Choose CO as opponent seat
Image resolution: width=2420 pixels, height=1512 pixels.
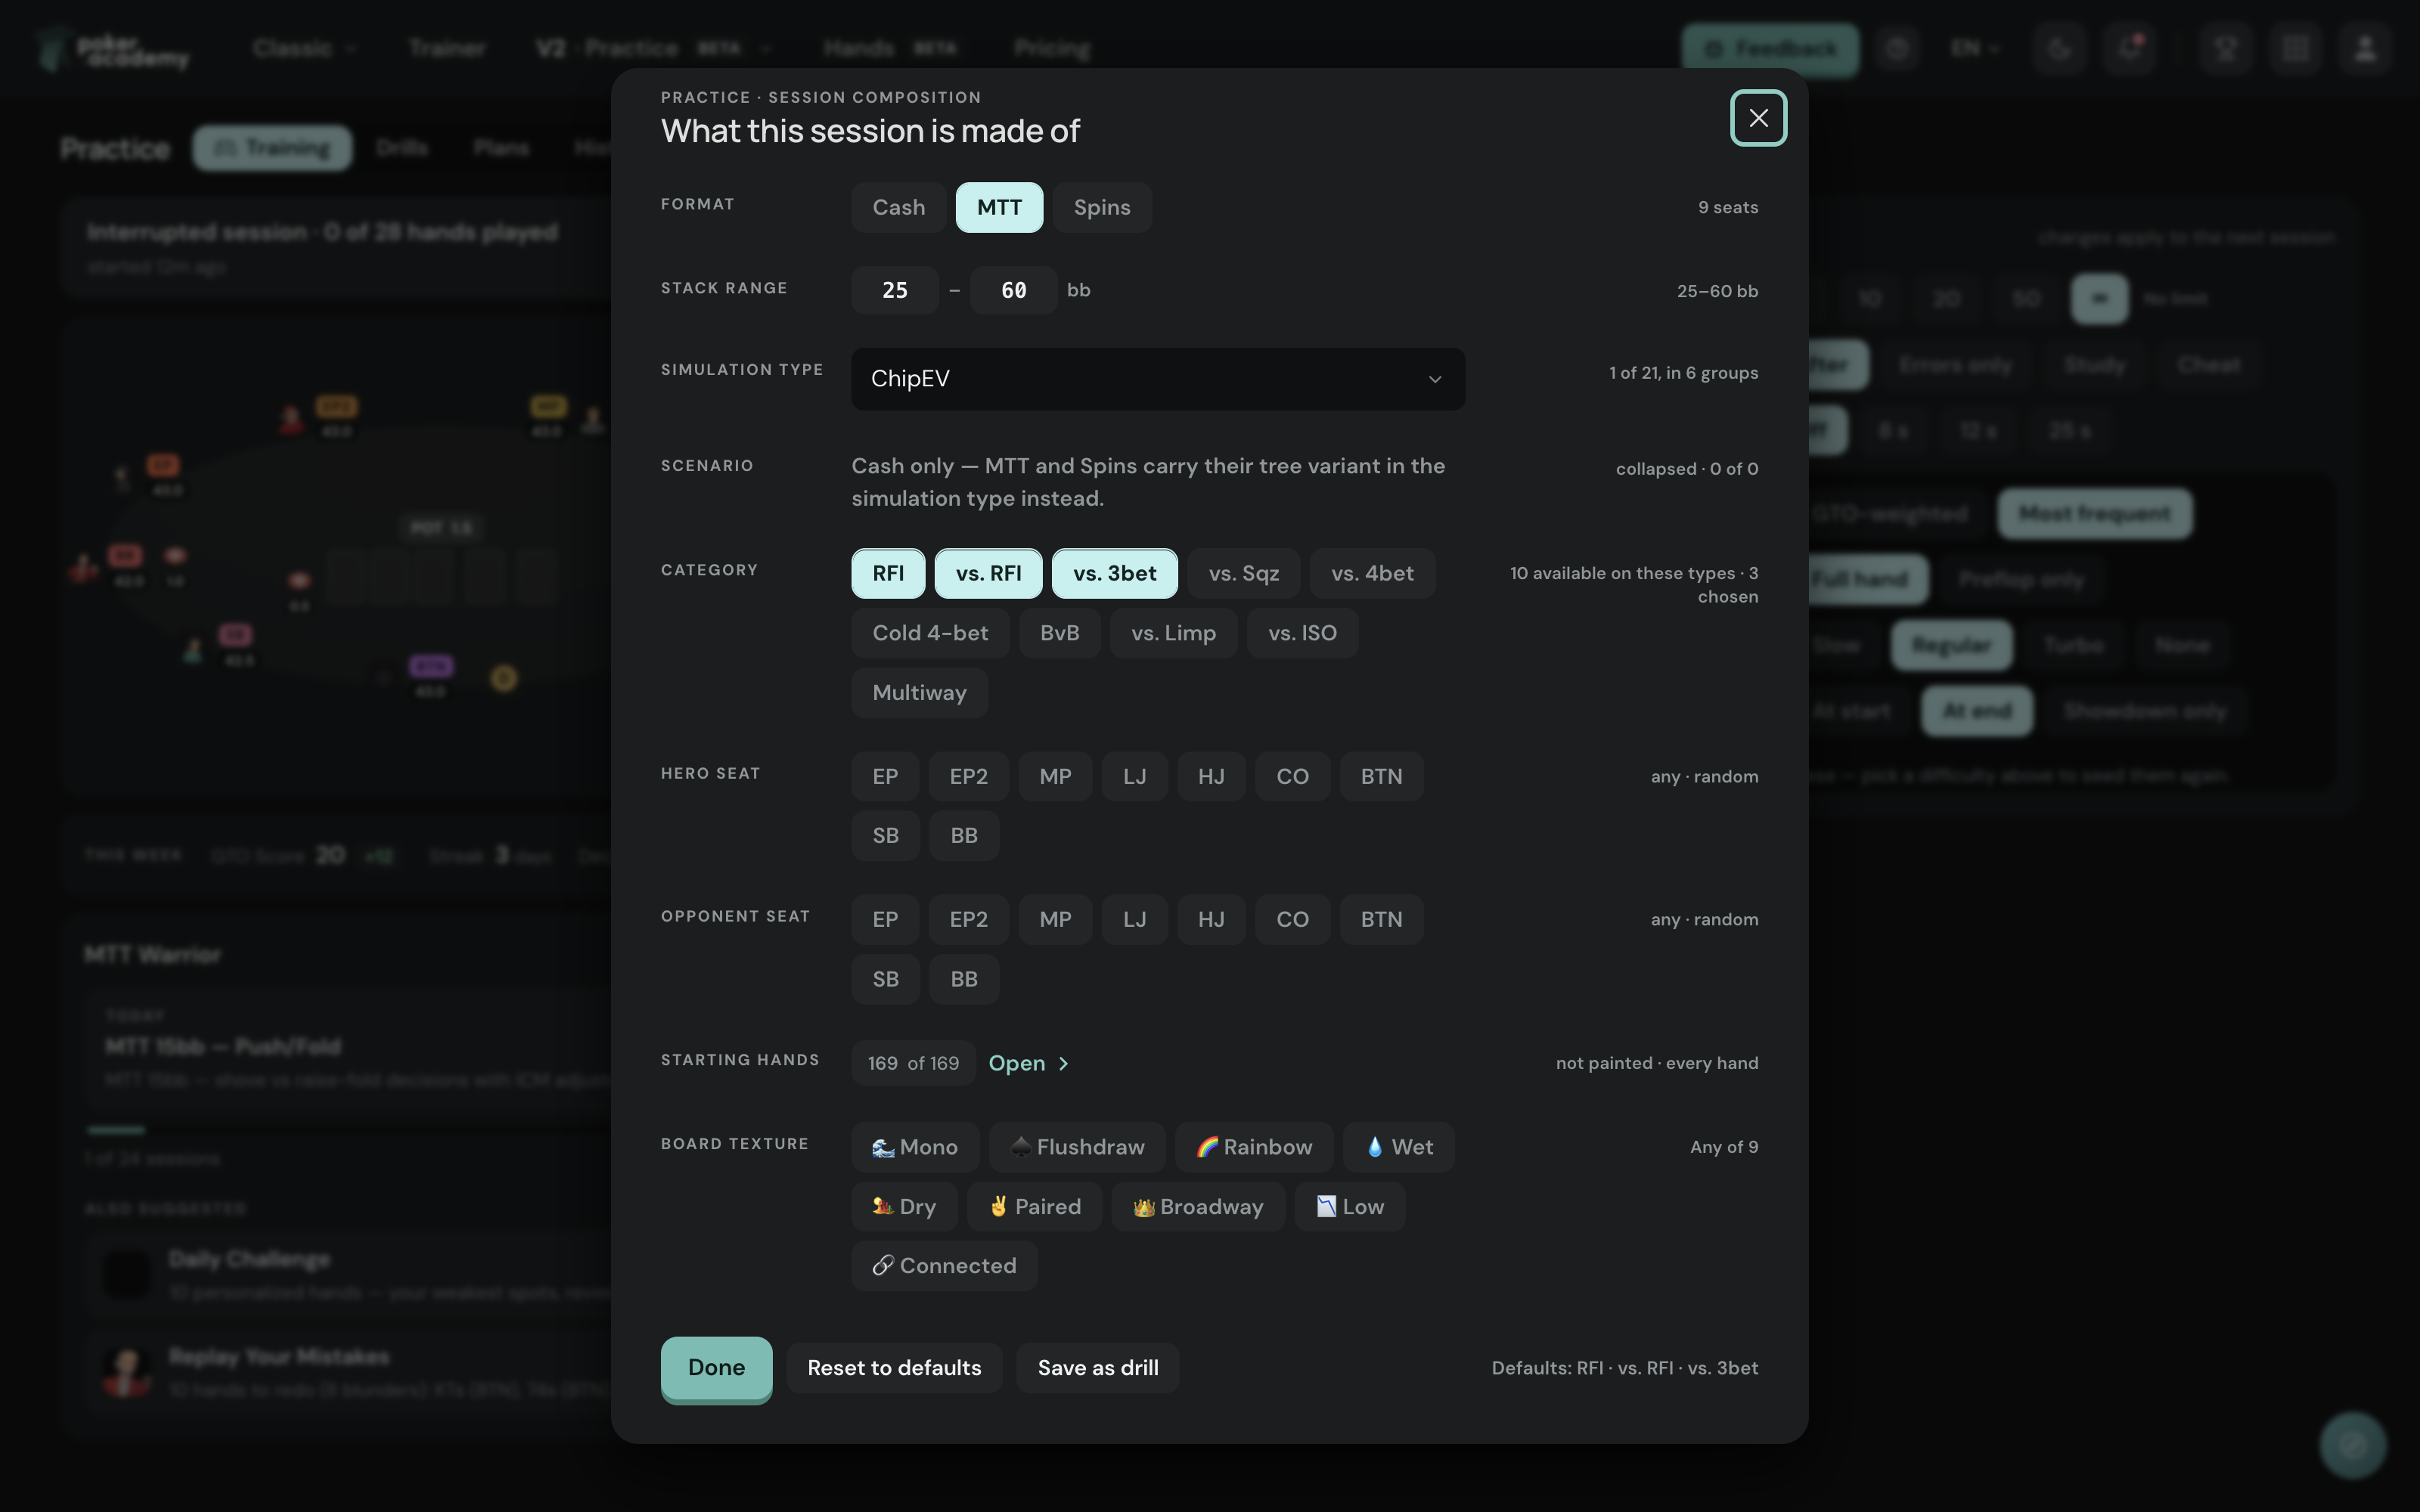[x=1292, y=919]
